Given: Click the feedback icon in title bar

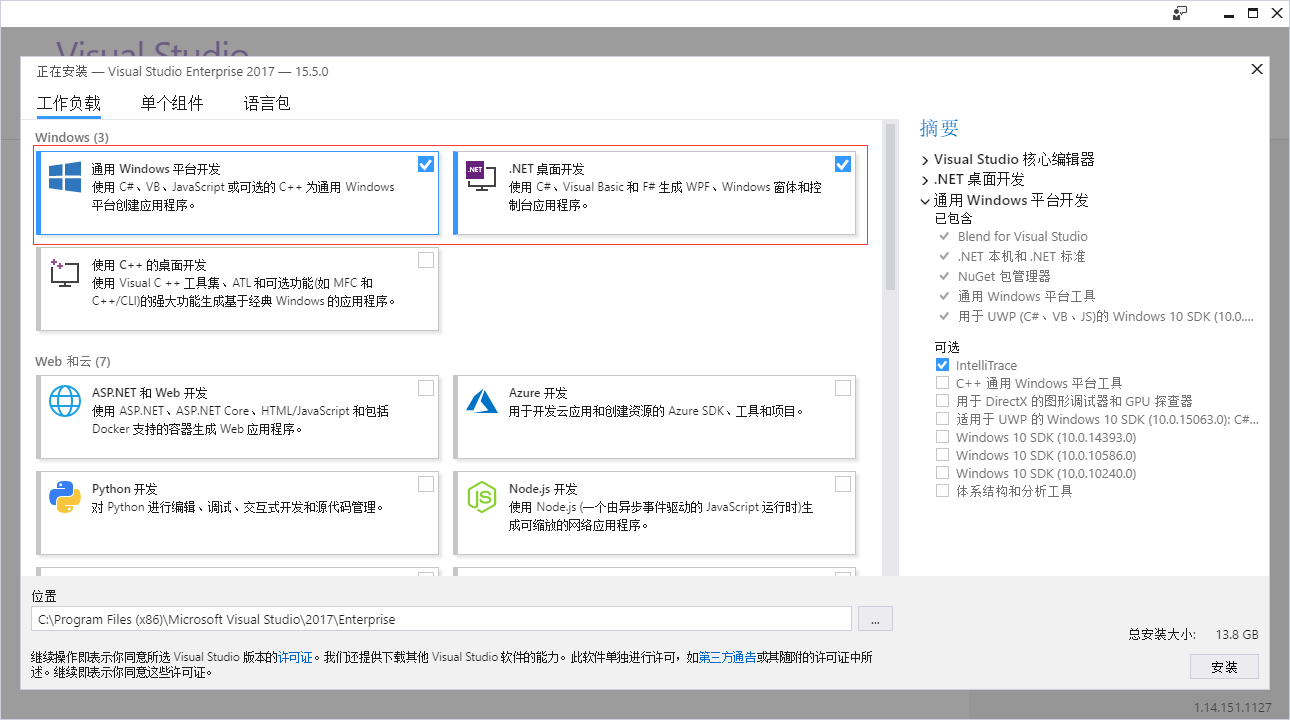Looking at the screenshot, I should click(1180, 13).
